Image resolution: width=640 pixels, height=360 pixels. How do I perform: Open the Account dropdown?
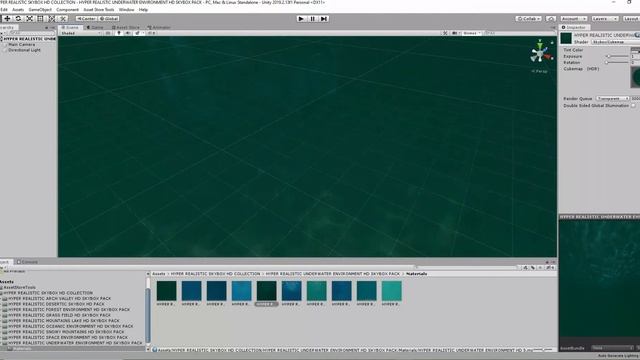point(573,19)
